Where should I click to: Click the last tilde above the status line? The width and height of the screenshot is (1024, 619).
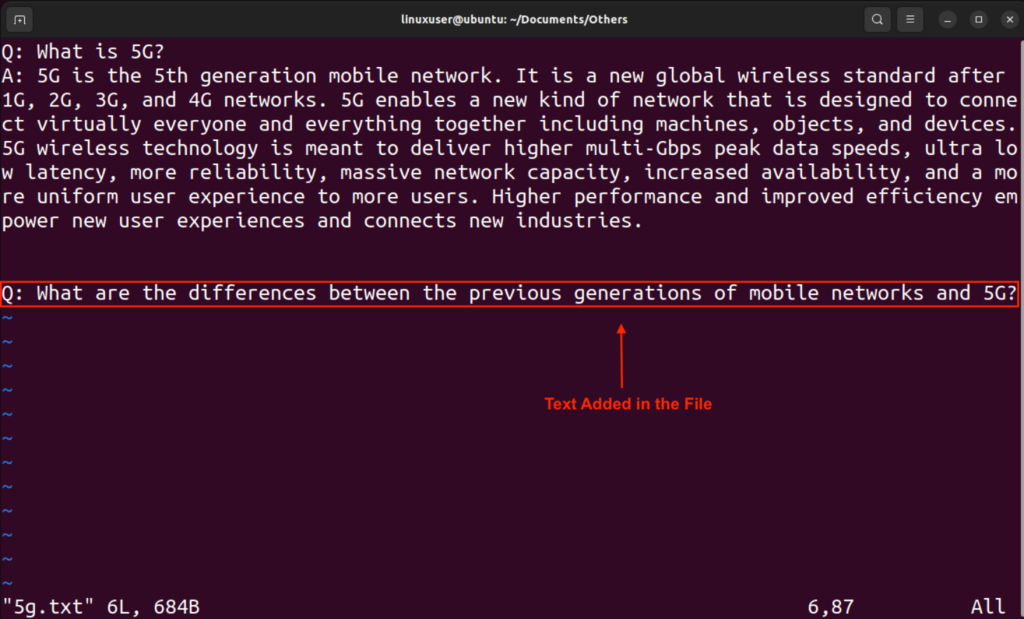click(x=7, y=582)
